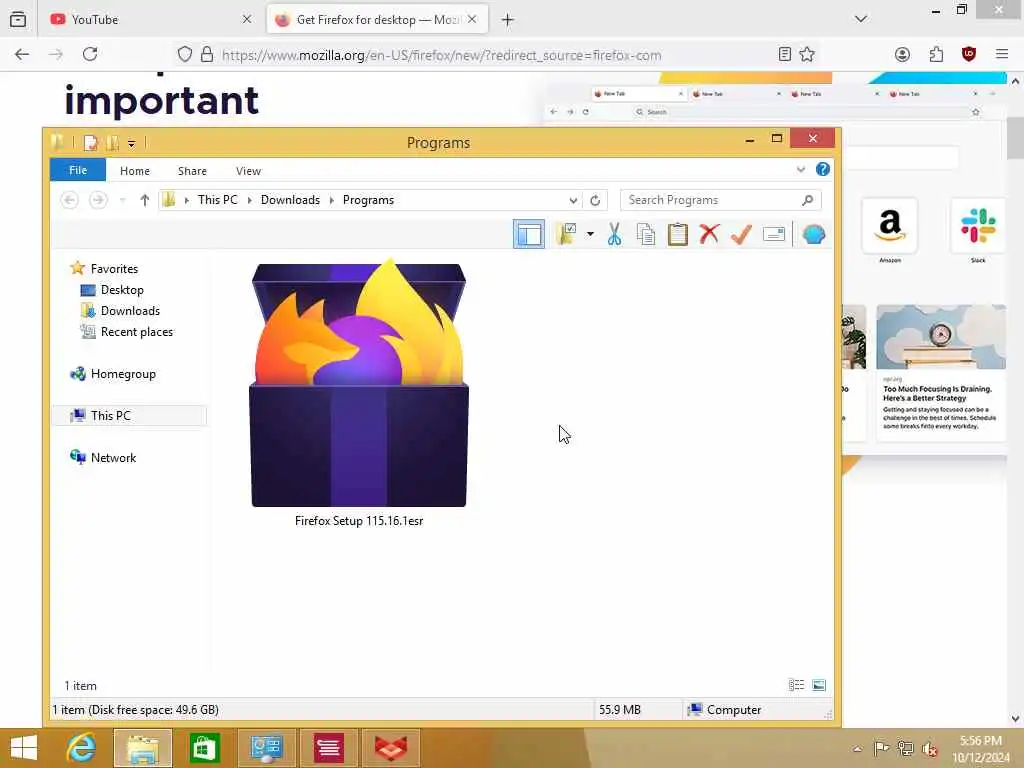1024x768 pixels.
Task: Switch to details view in Explorer
Action: (796, 685)
